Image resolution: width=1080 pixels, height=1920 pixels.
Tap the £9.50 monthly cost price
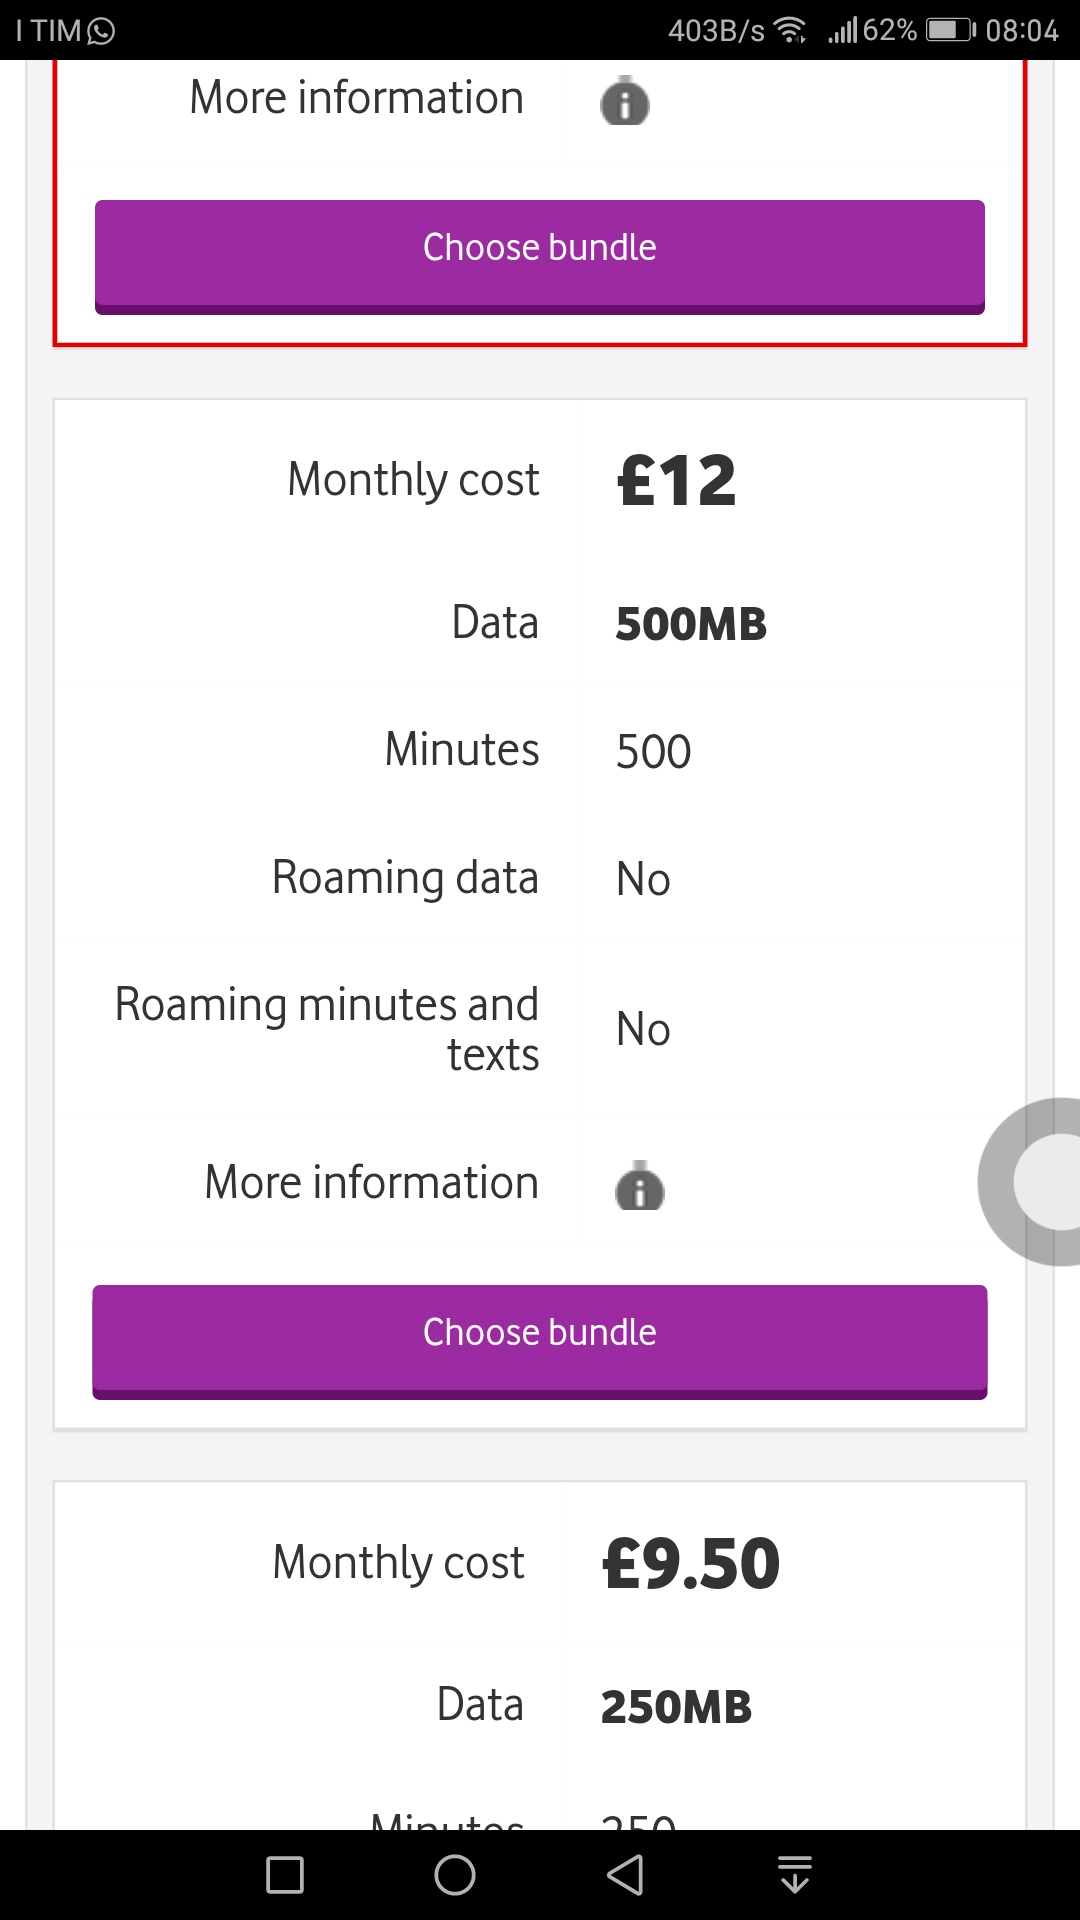[x=691, y=1564]
